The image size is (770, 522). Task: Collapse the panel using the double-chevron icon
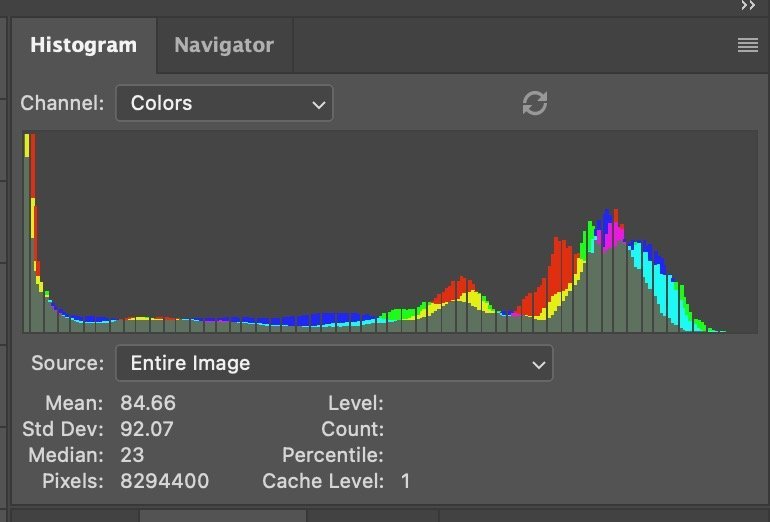(748, 6)
